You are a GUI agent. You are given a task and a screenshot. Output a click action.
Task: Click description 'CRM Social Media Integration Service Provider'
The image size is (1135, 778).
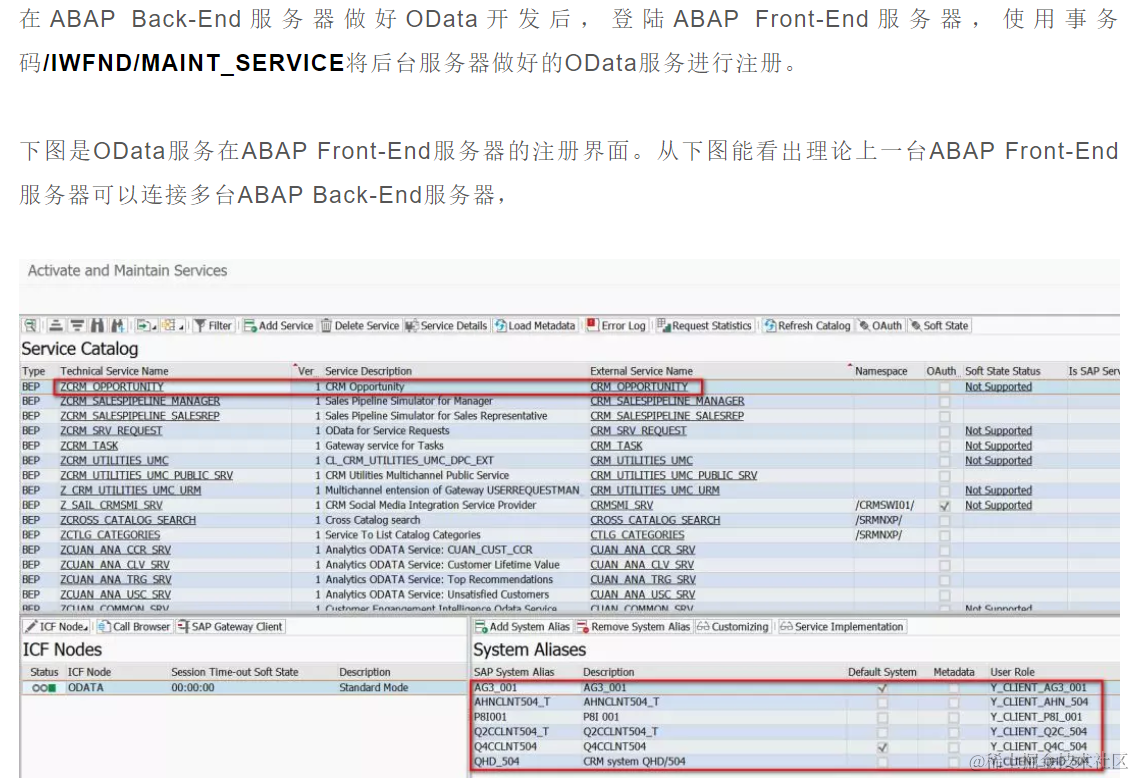point(431,505)
